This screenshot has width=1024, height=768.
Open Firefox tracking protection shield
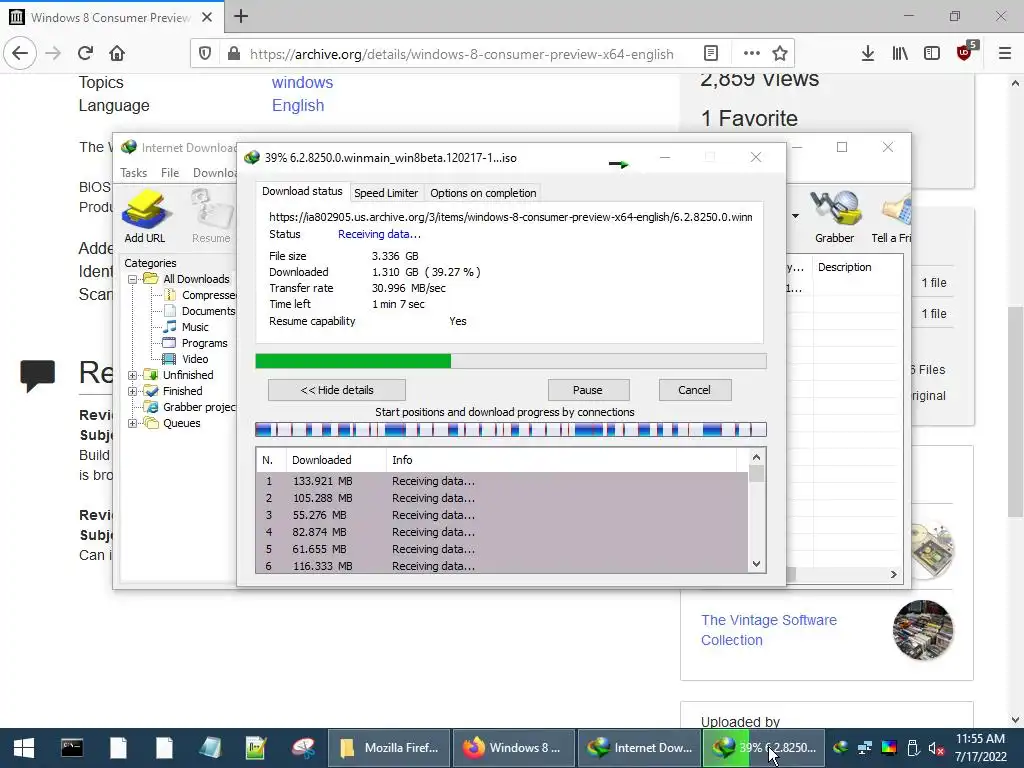tap(205, 54)
